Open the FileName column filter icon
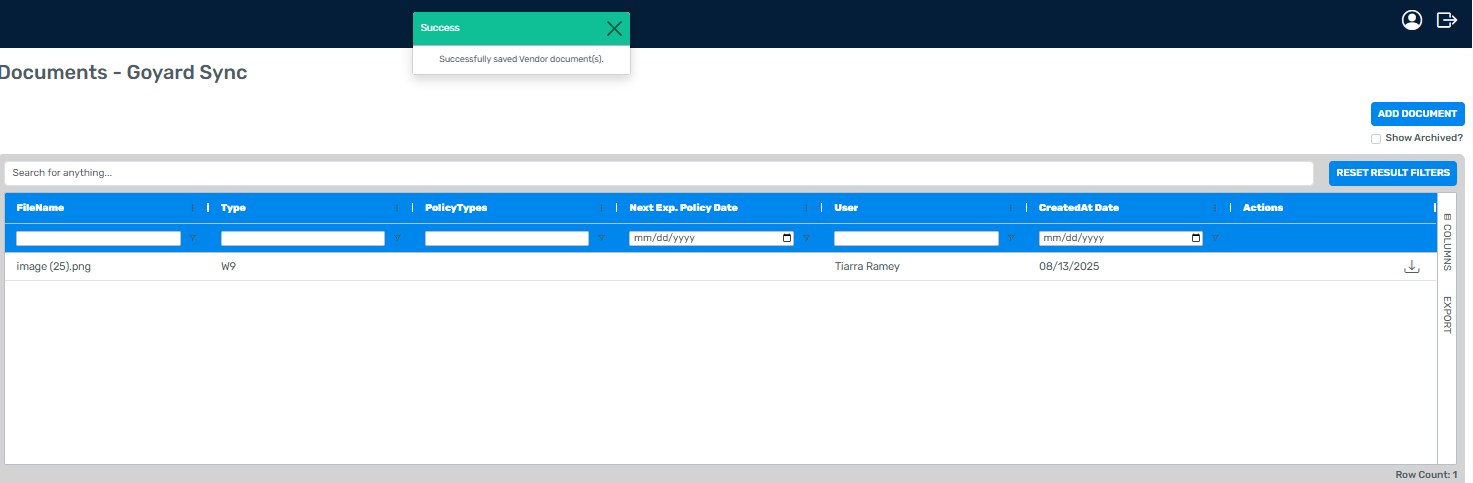 pyautogui.click(x=192, y=239)
